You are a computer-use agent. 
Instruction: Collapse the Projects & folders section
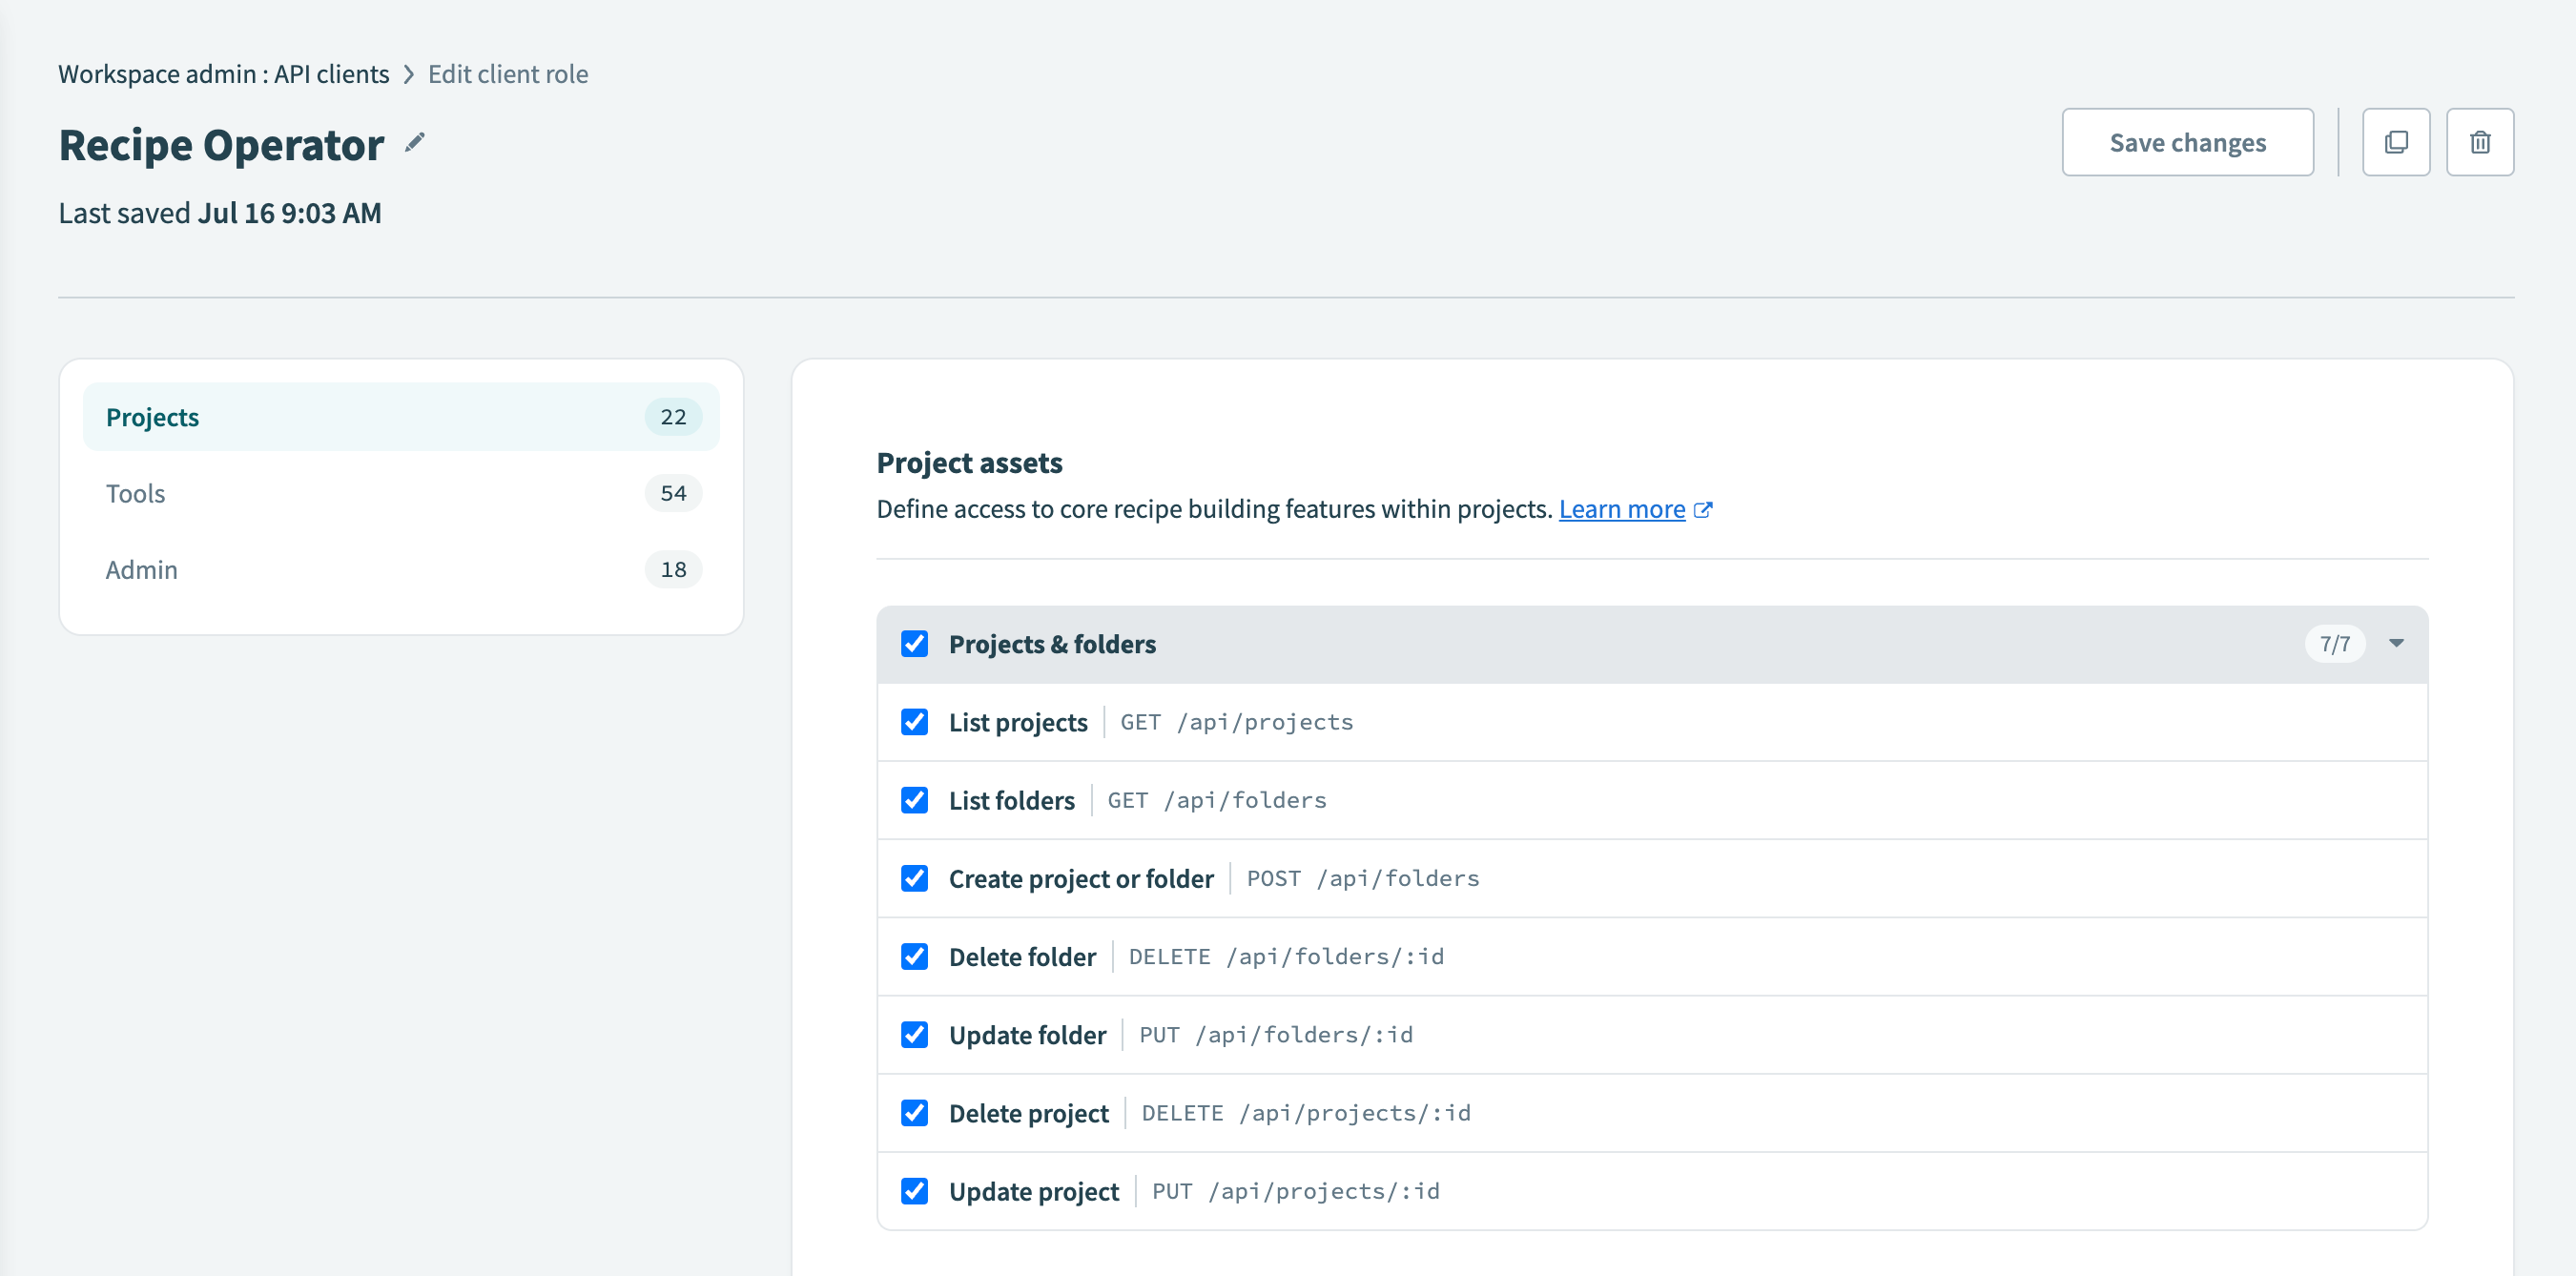tap(2395, 644)
